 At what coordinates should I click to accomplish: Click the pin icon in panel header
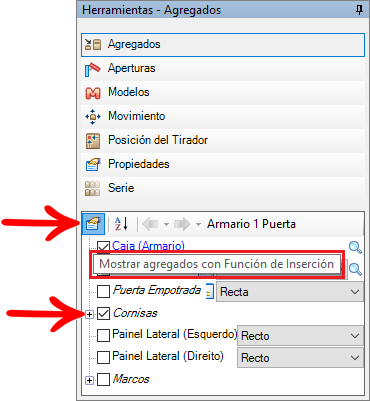[x=359, y=10]
